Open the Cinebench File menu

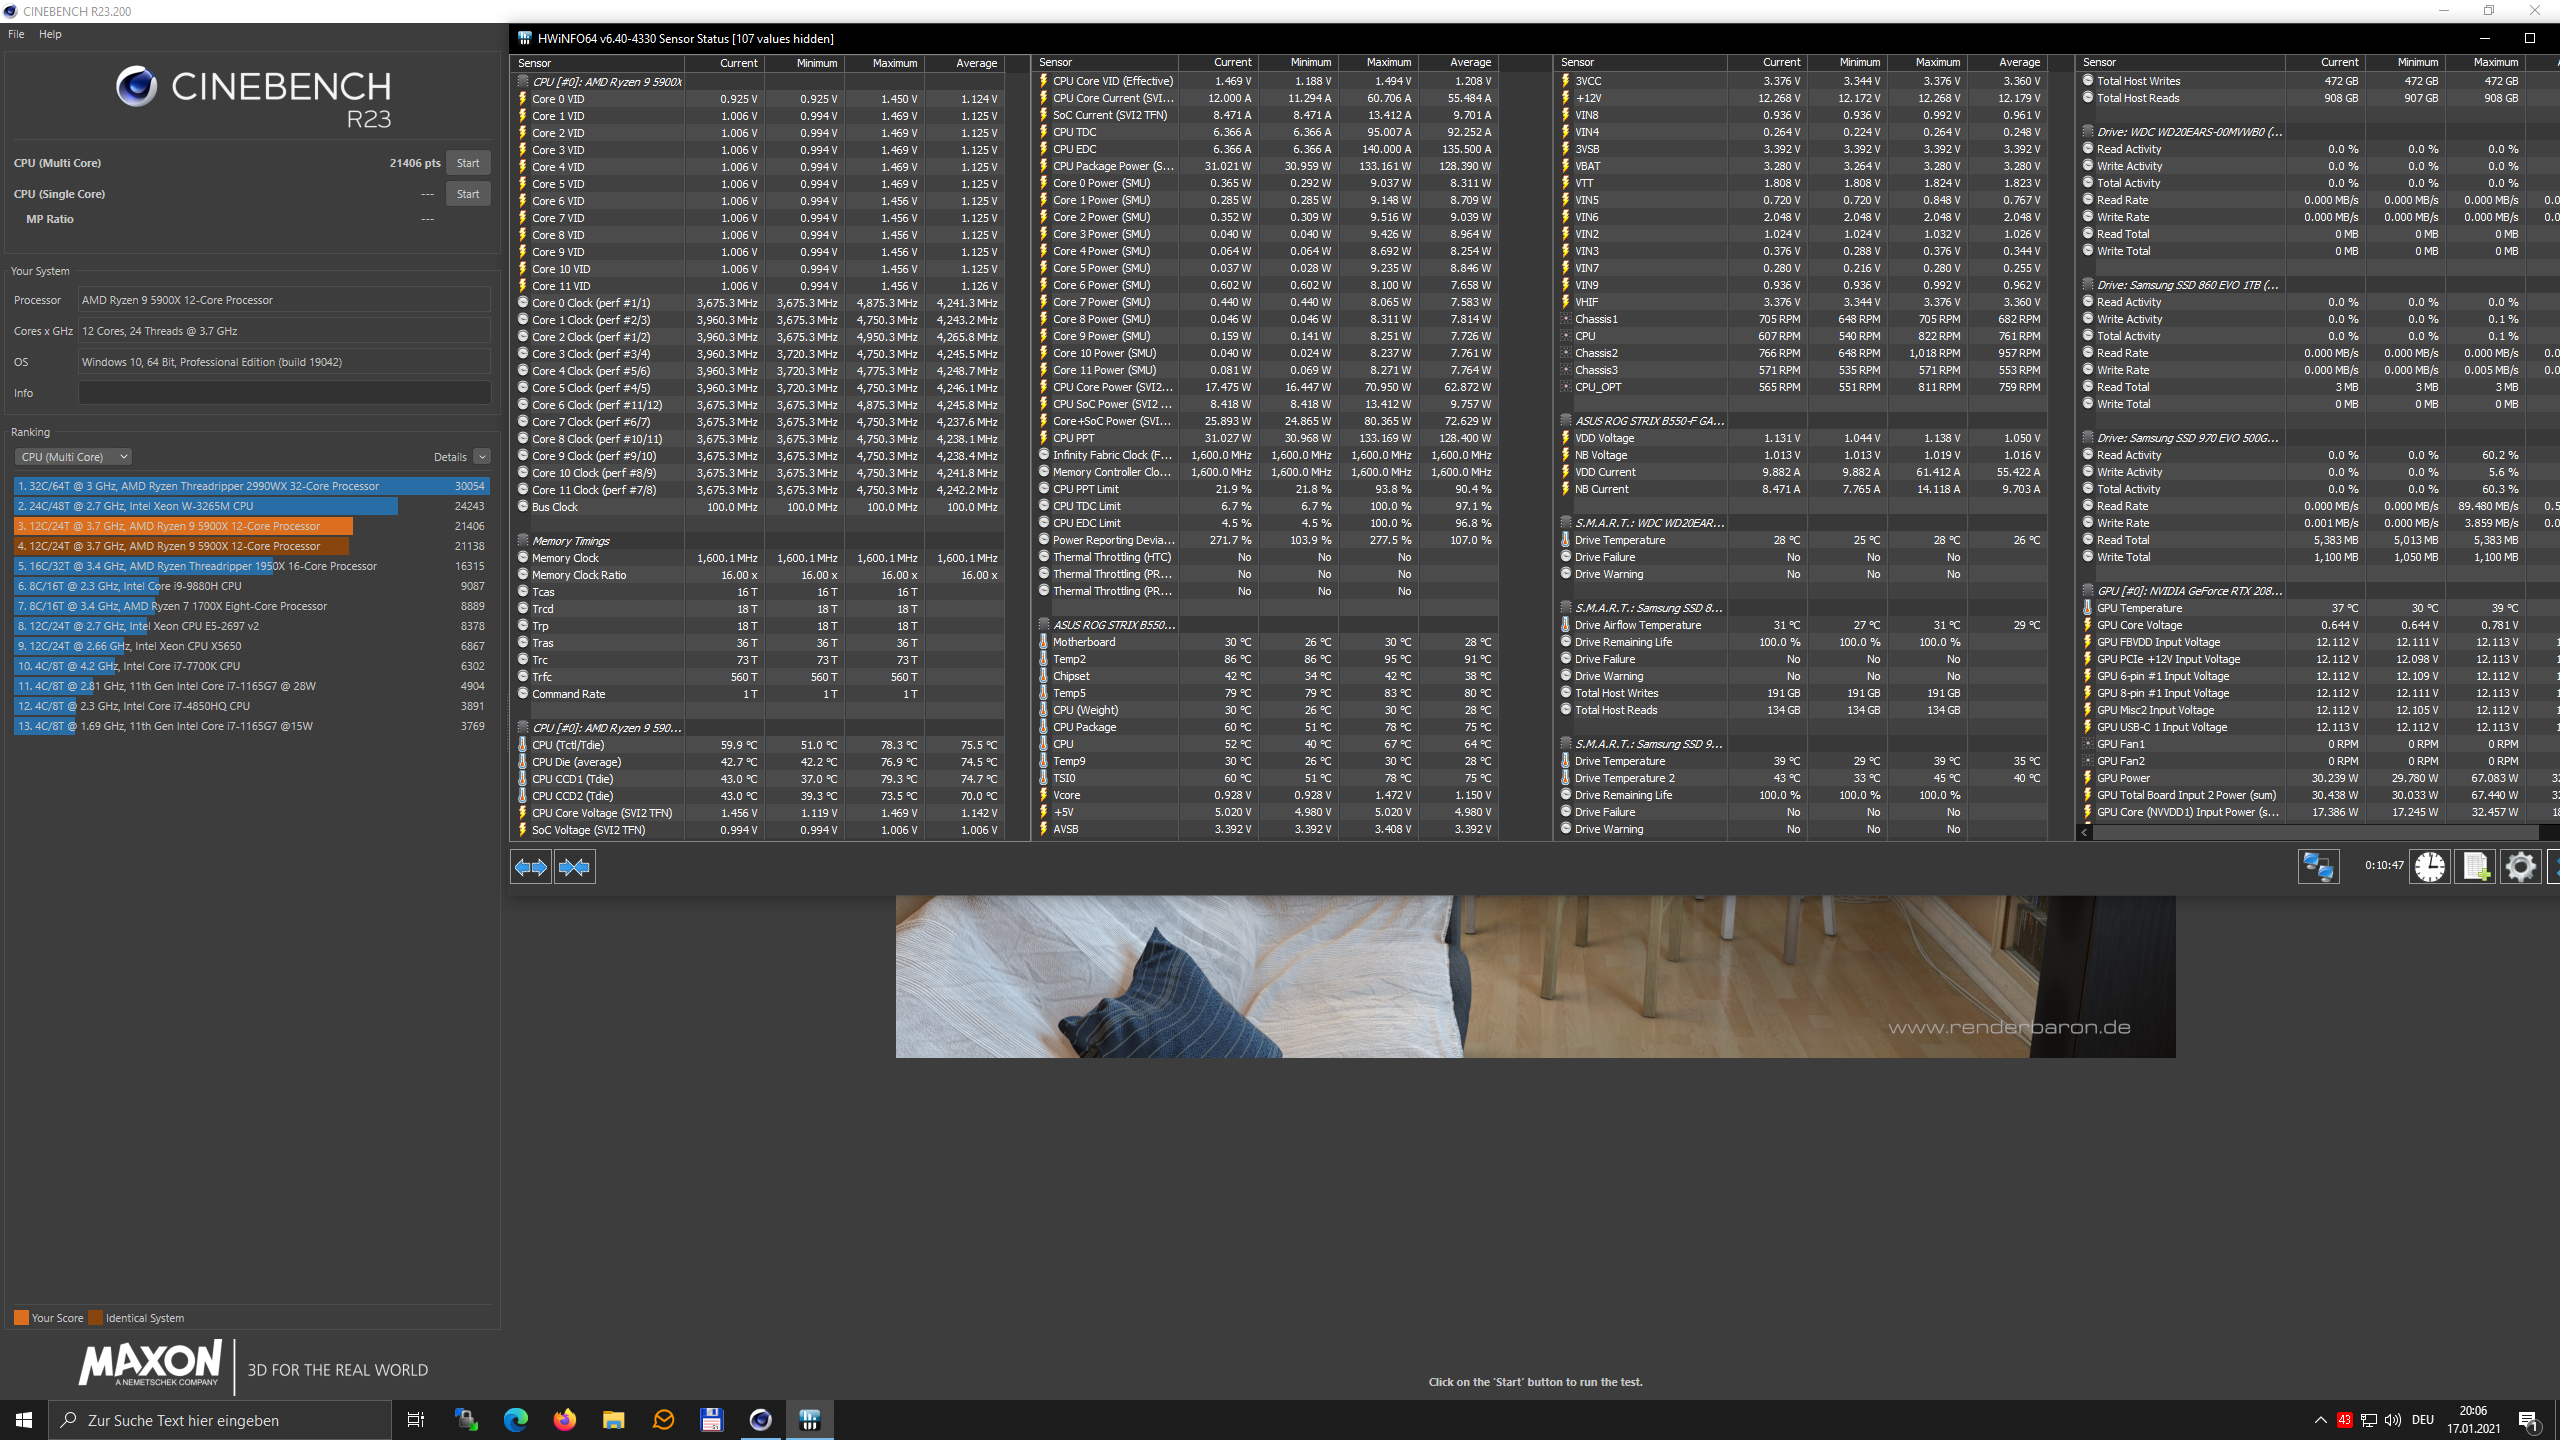point(16,34)
